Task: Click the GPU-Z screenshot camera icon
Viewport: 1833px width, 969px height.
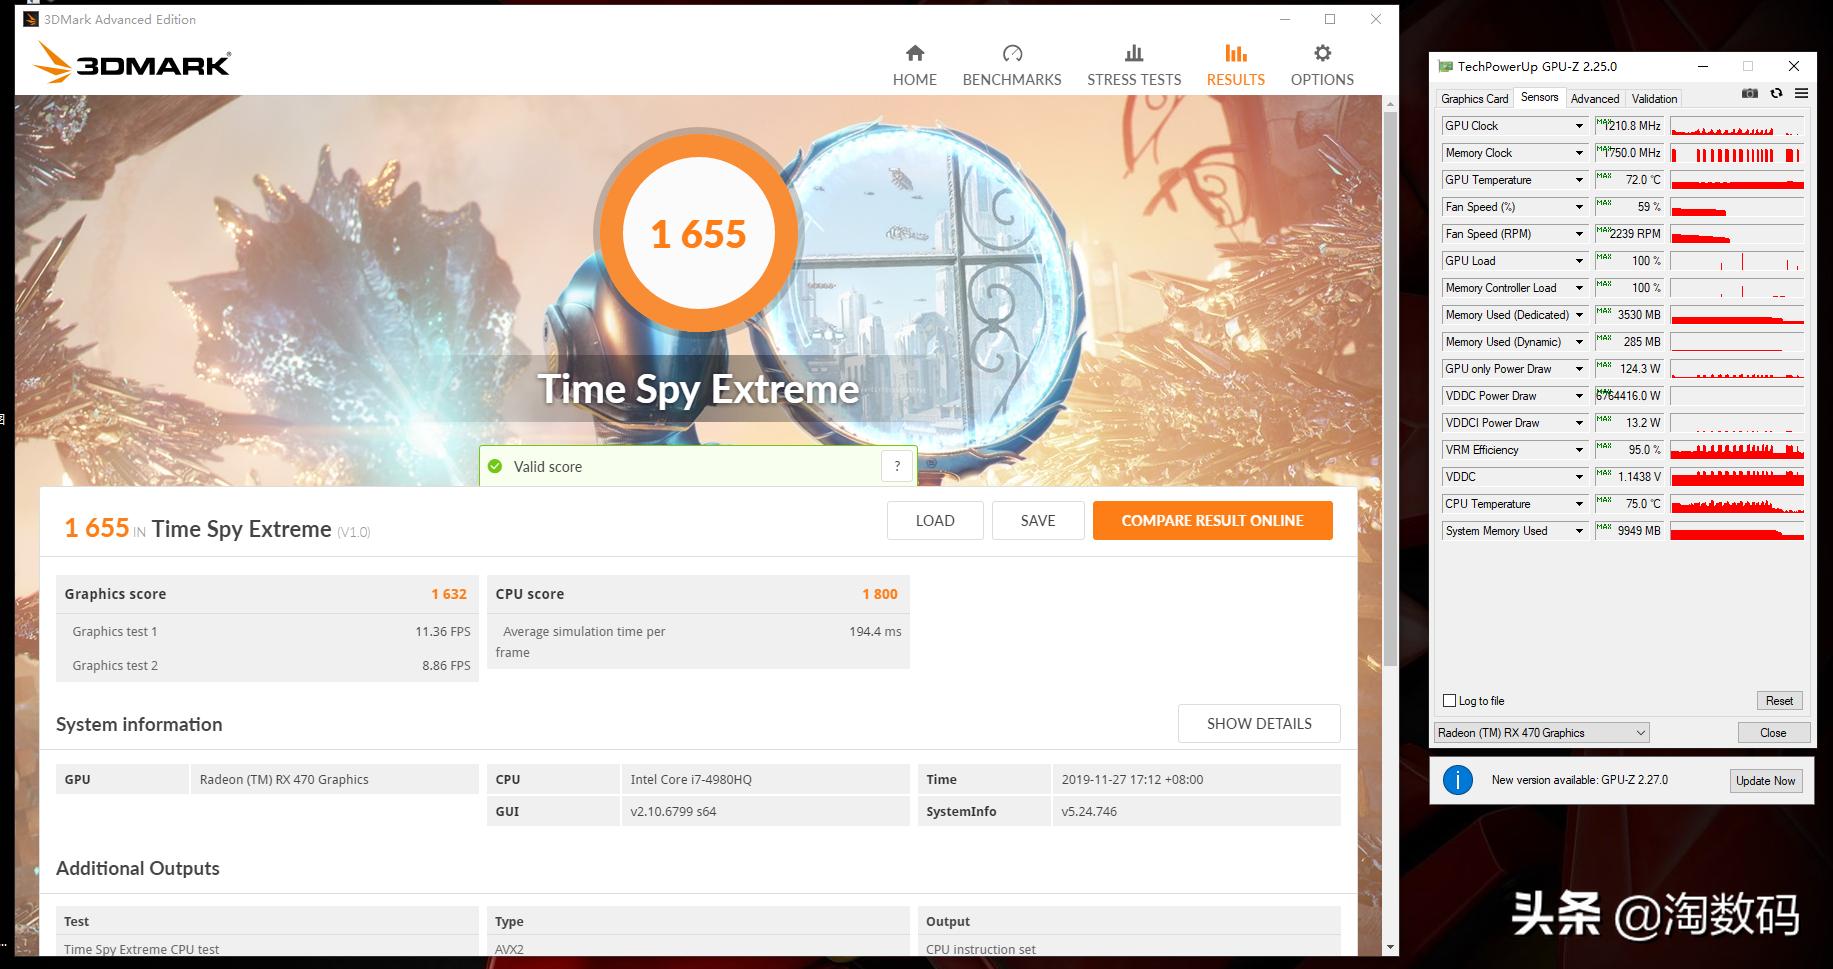Action: pos(1749,93)
